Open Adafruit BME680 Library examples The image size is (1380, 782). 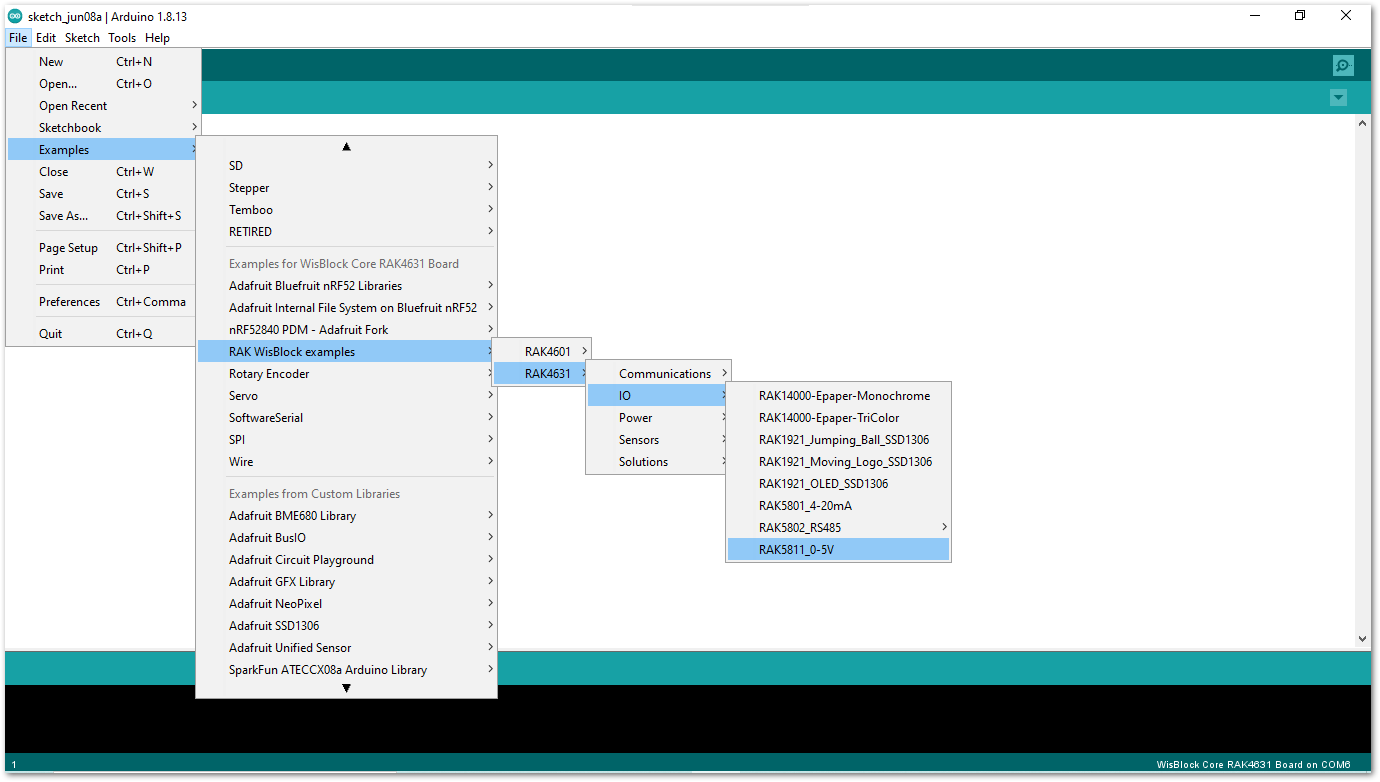pos(346,516)
